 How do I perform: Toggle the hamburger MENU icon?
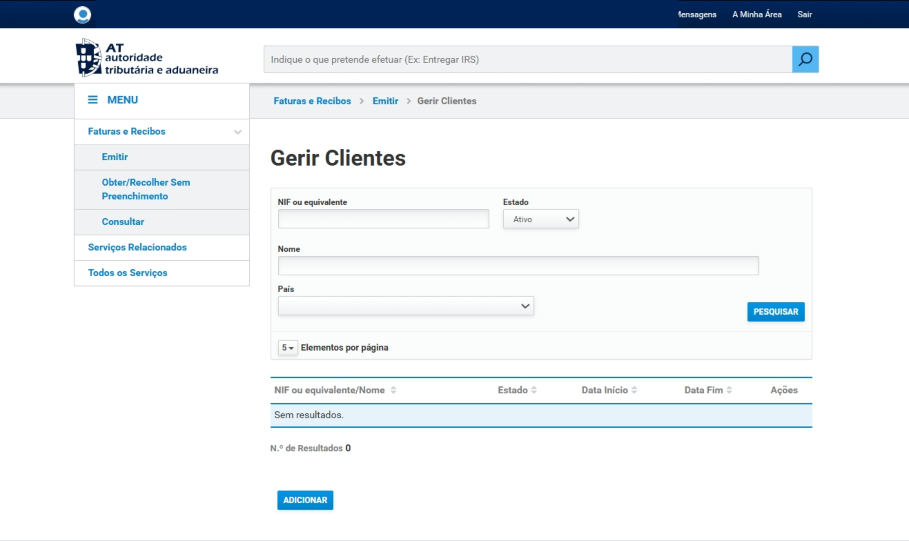tap(93, 100)
